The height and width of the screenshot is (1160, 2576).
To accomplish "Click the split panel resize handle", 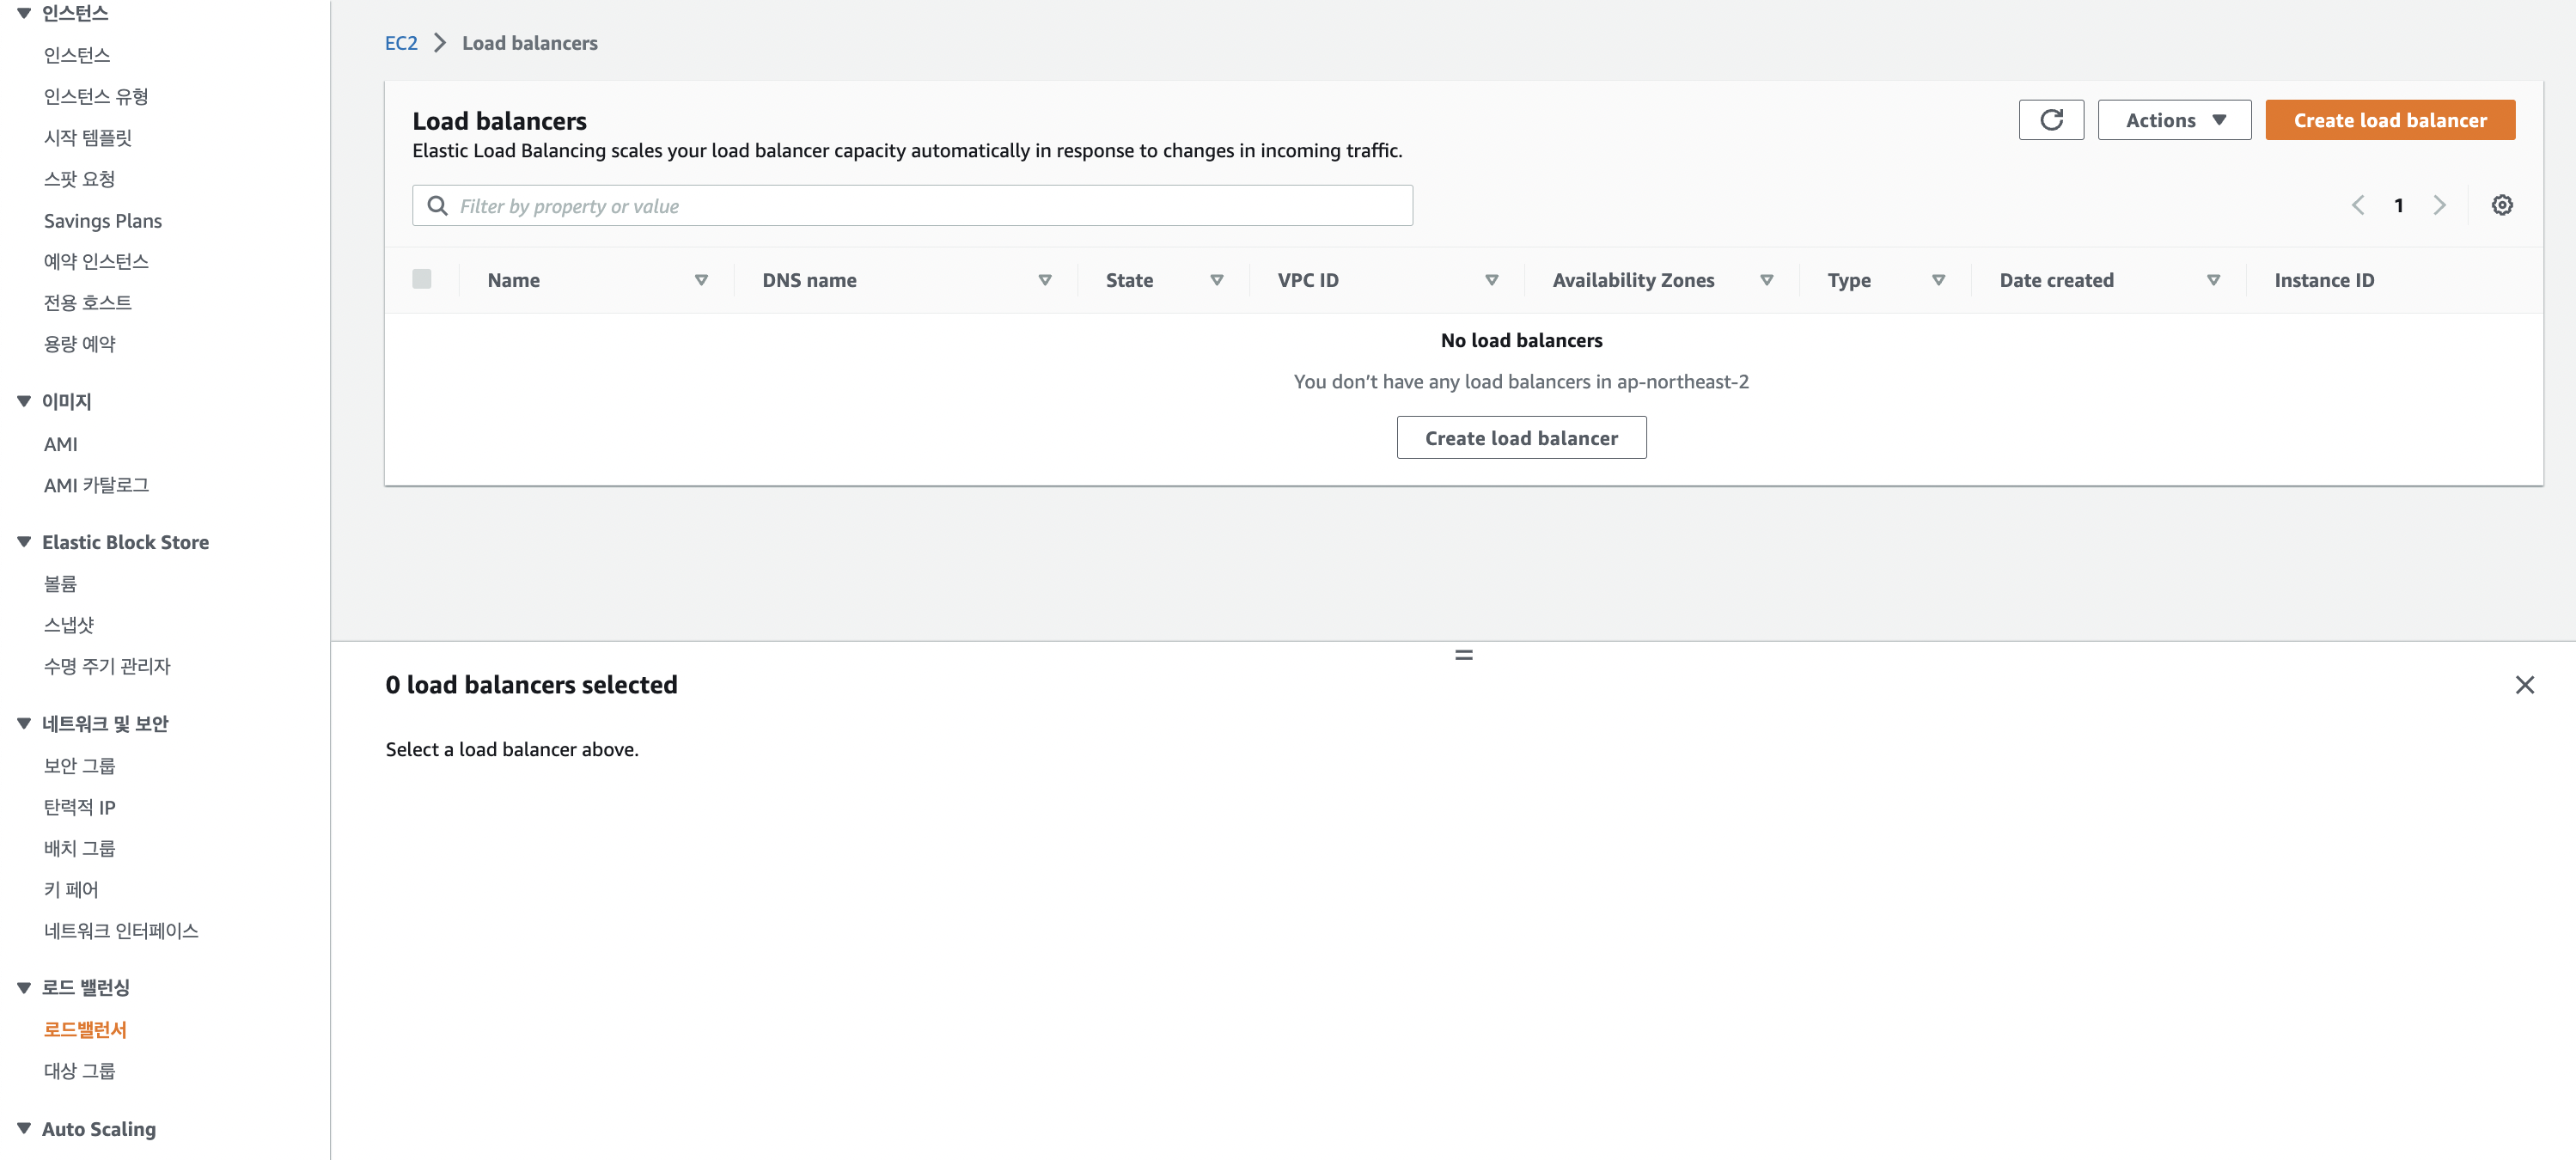I will coord(1463,655).
